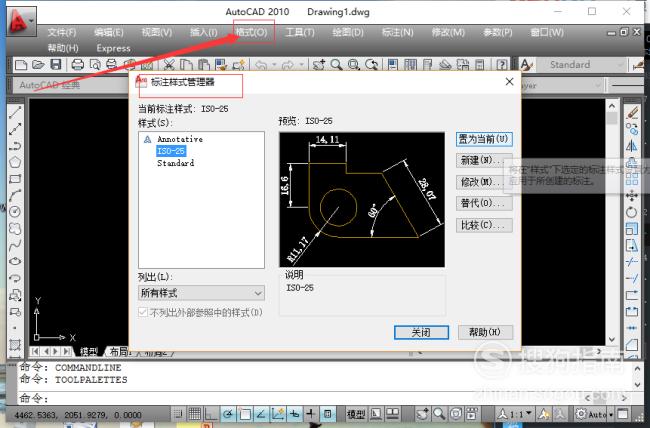Select the Rectangle draw tool
Image resolution: width=650 pixels, height=428 pixels.
click(x=15, y=179)
